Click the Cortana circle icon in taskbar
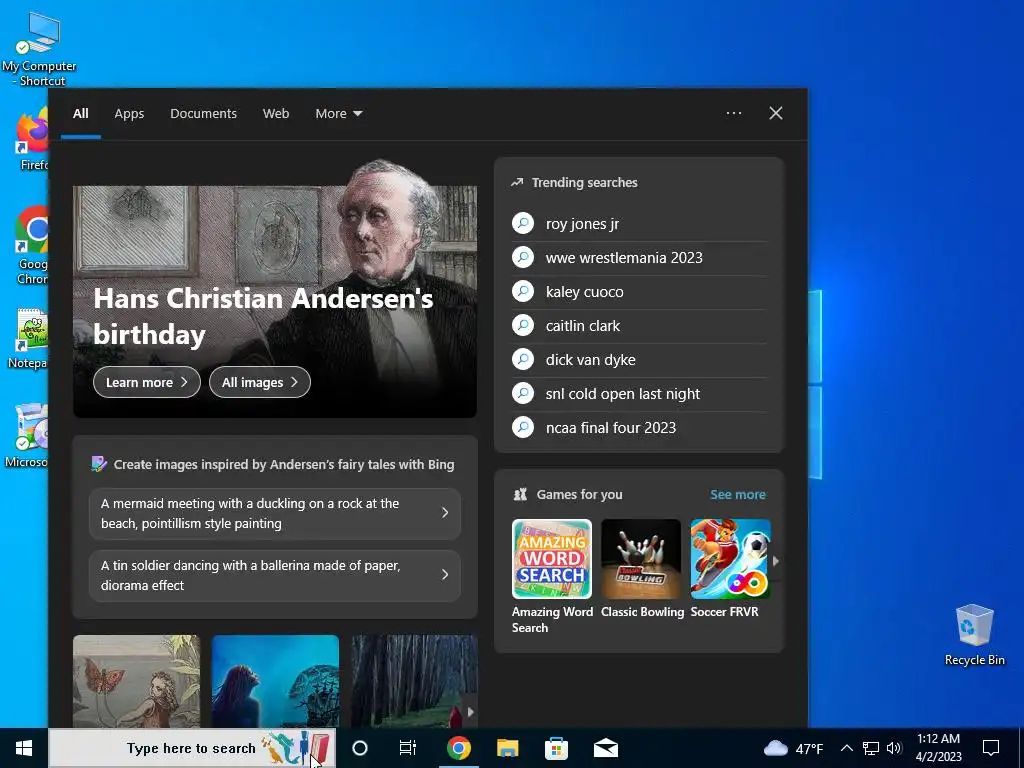Image resolution: width=1024 pixels, height=768 pixels. (360, 748)
